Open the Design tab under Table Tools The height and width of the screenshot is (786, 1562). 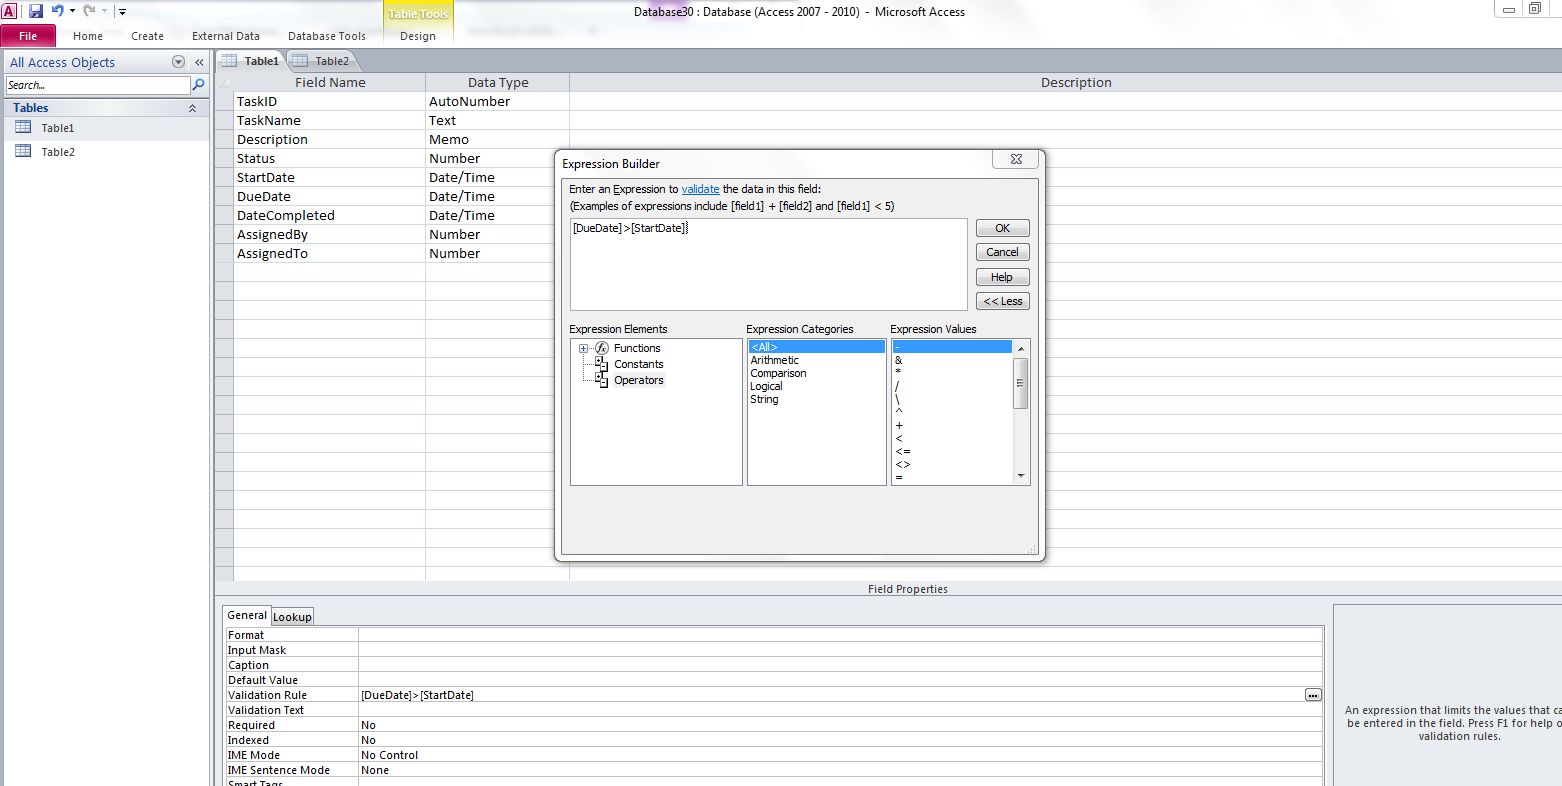pyautogui.click(x=418, y=36)
